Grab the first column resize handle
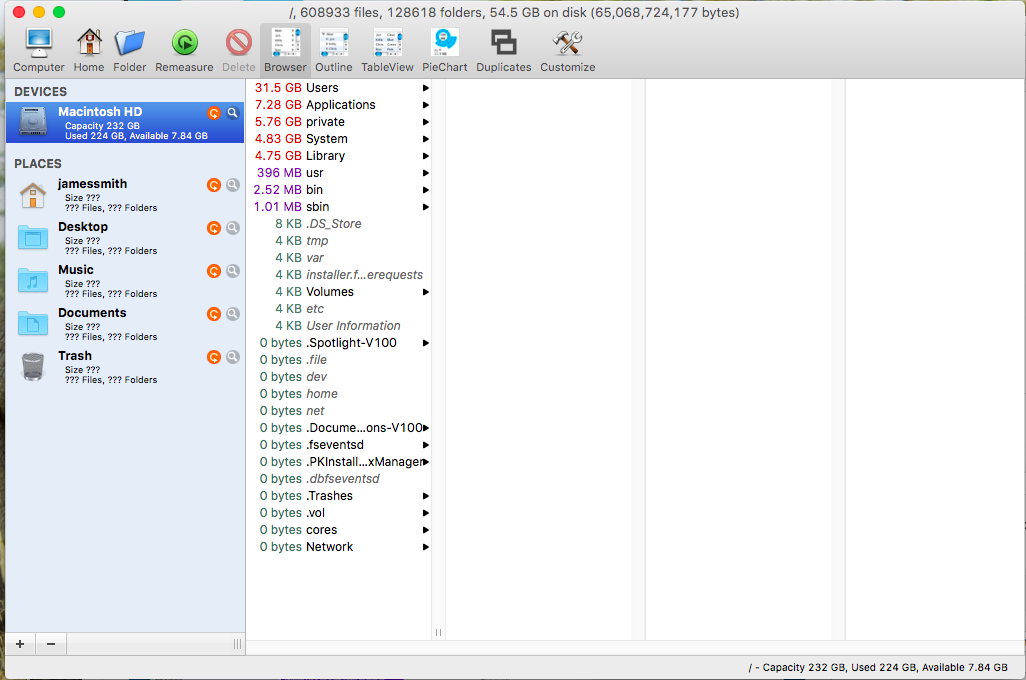The image size is (1026, 680). point(438,632)
